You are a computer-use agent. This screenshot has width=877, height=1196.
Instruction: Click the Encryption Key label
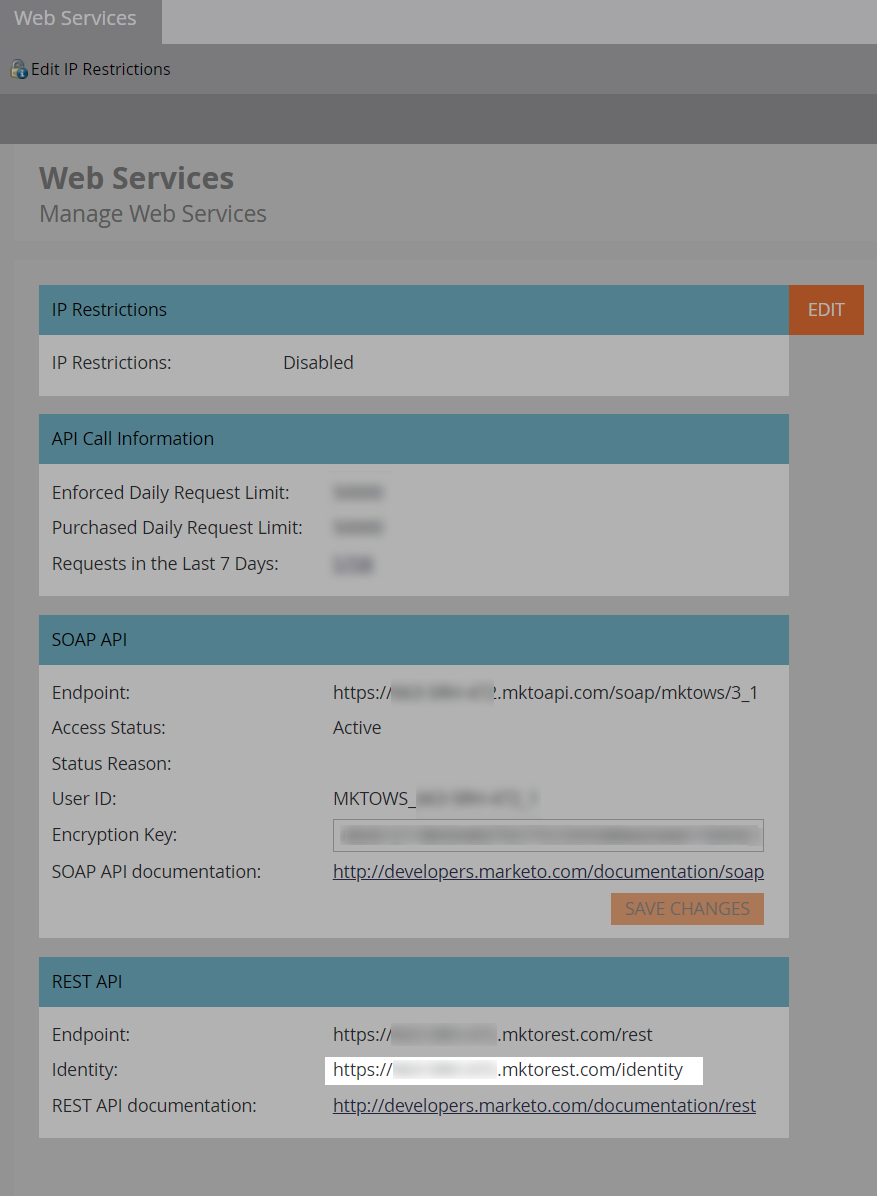(x=114, y=835)
